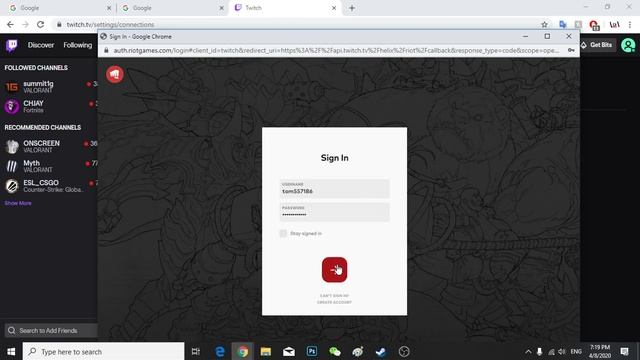Click Search to Add Friends field
640x360 pixels.
pos(51,330)
